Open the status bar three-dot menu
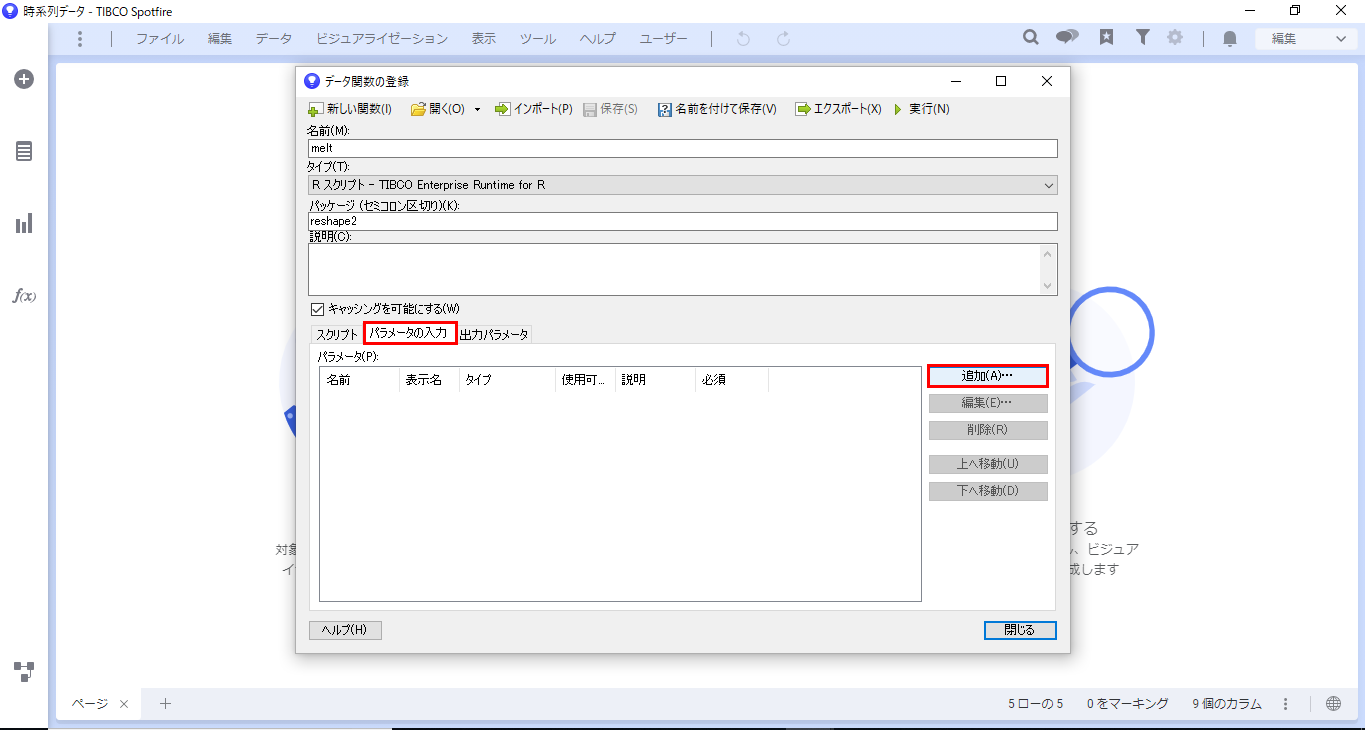 [1286, 703]
